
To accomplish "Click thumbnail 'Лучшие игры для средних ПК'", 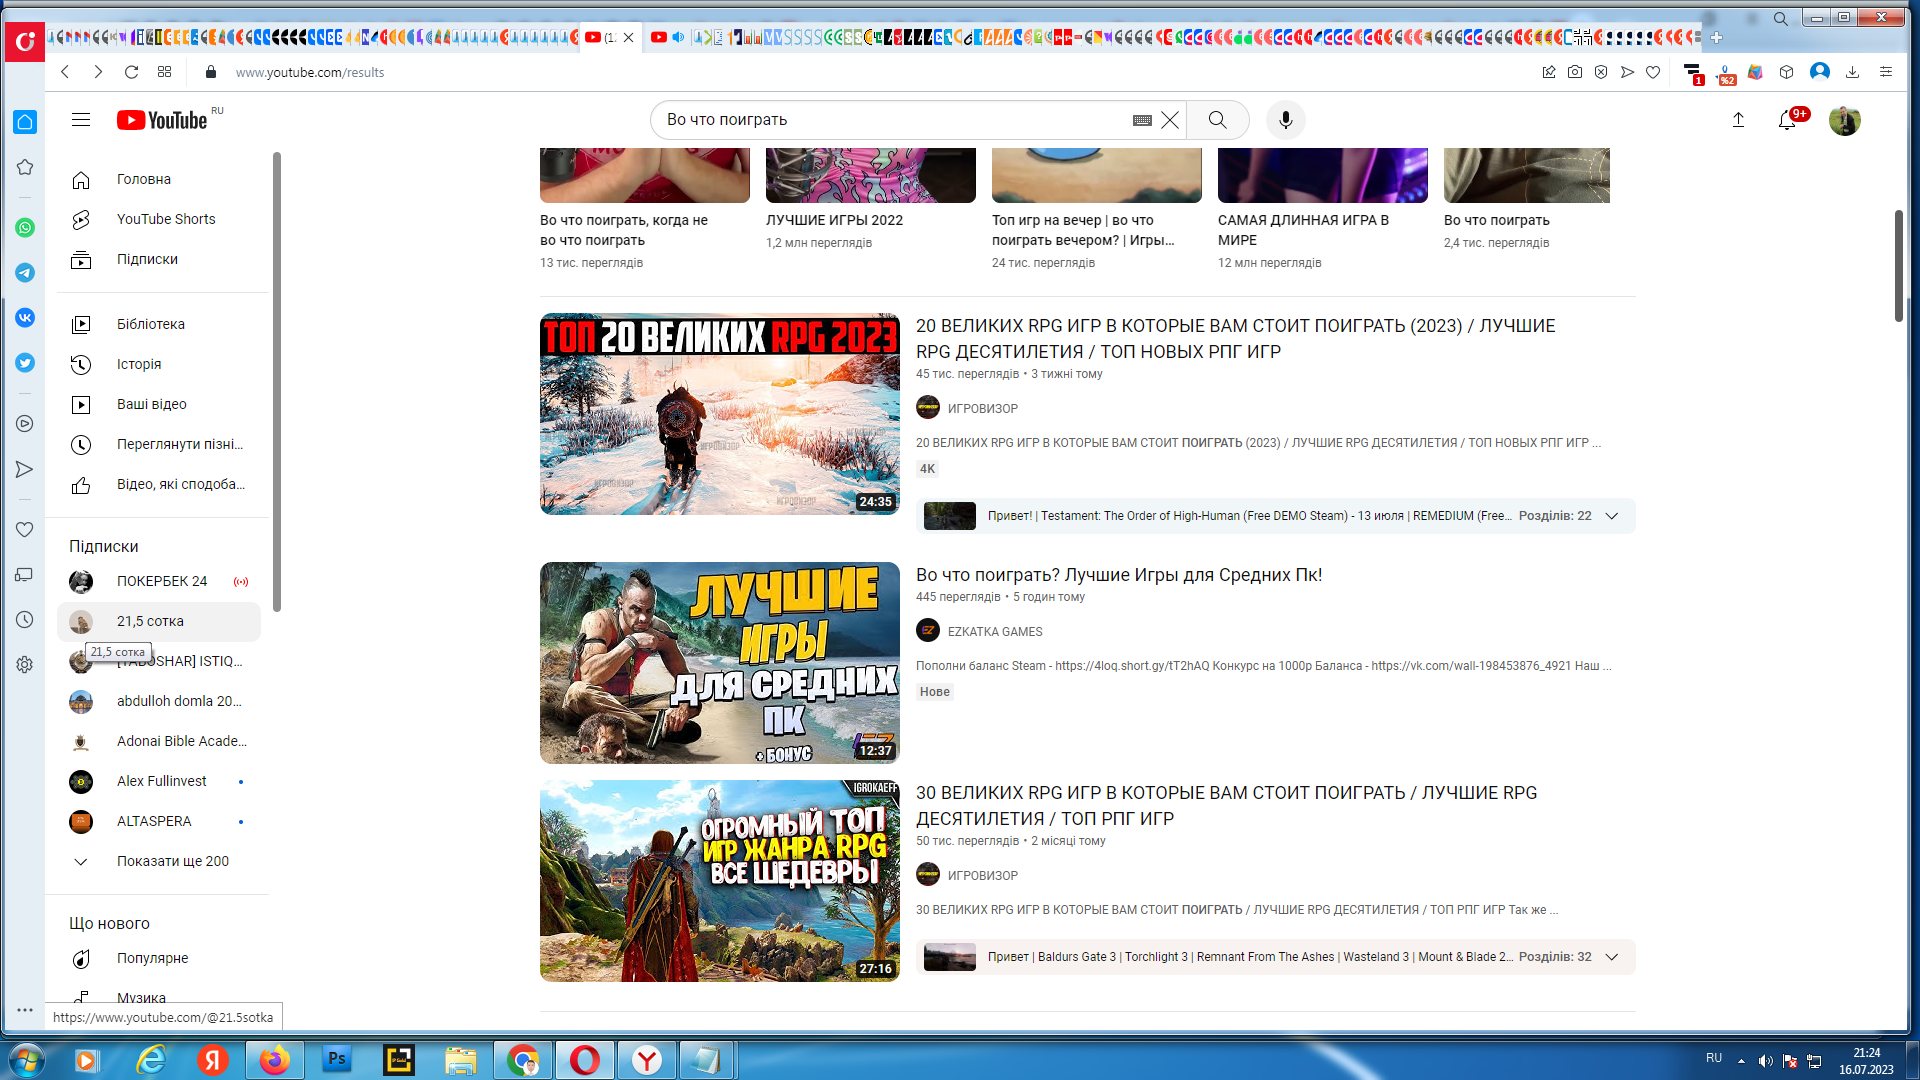I will (720, 663).
